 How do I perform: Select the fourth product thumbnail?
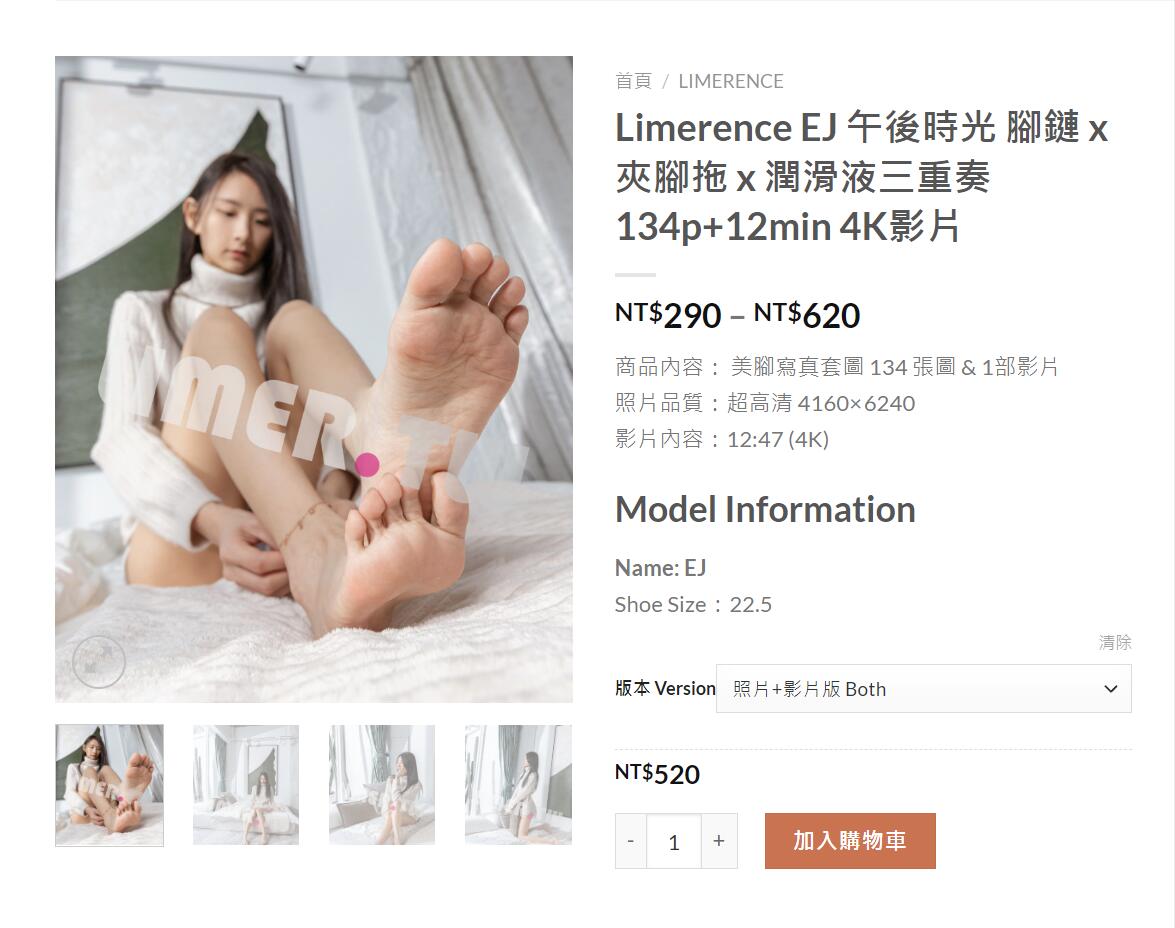point(518,785)
